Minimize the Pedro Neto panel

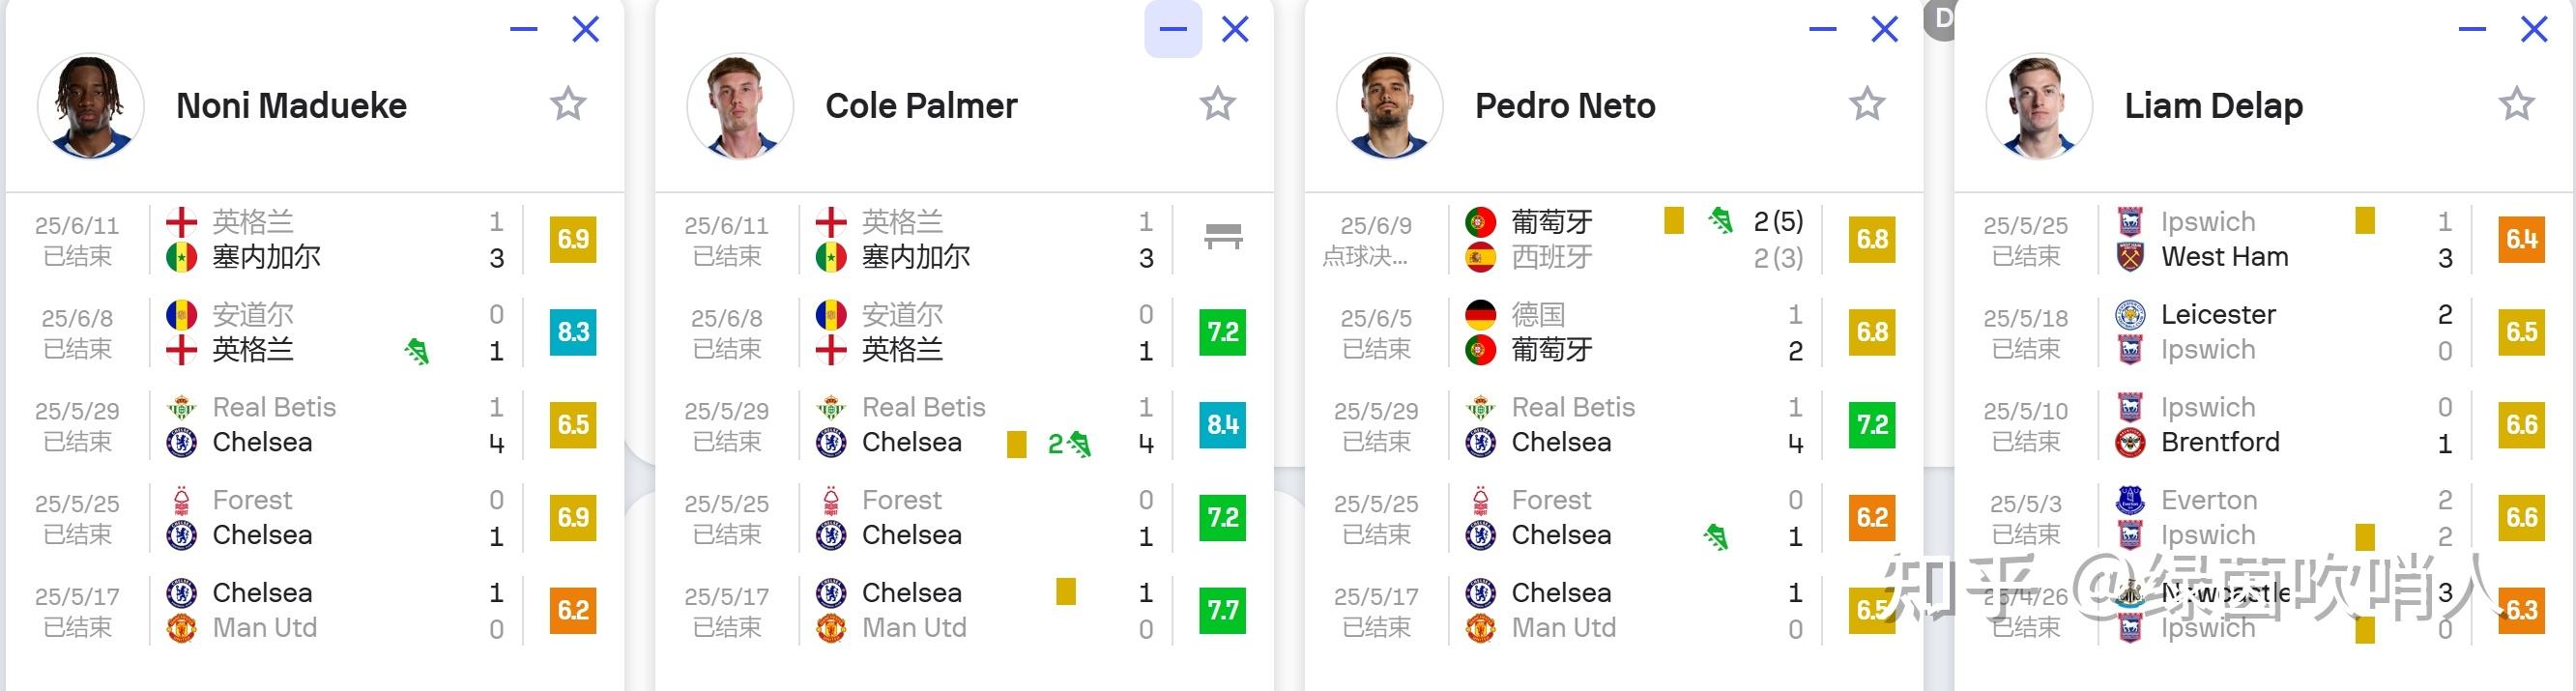[1822, 29]
